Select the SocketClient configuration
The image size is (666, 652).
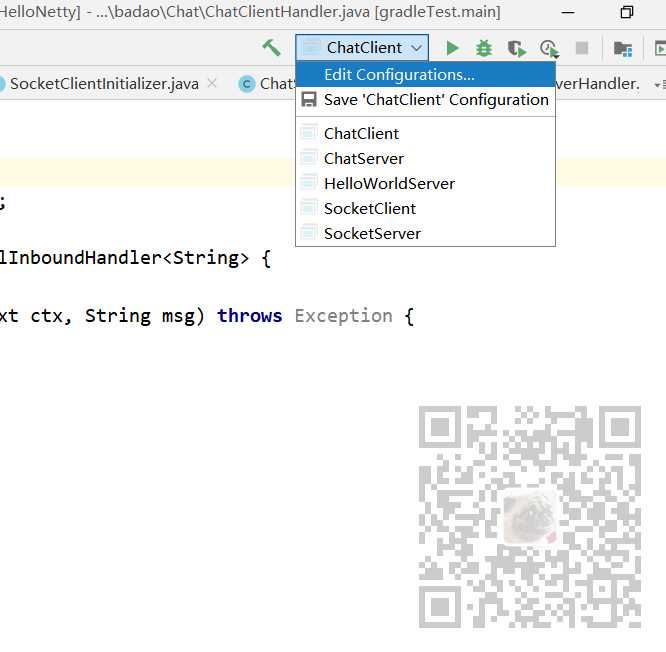[x=425, y=209]
